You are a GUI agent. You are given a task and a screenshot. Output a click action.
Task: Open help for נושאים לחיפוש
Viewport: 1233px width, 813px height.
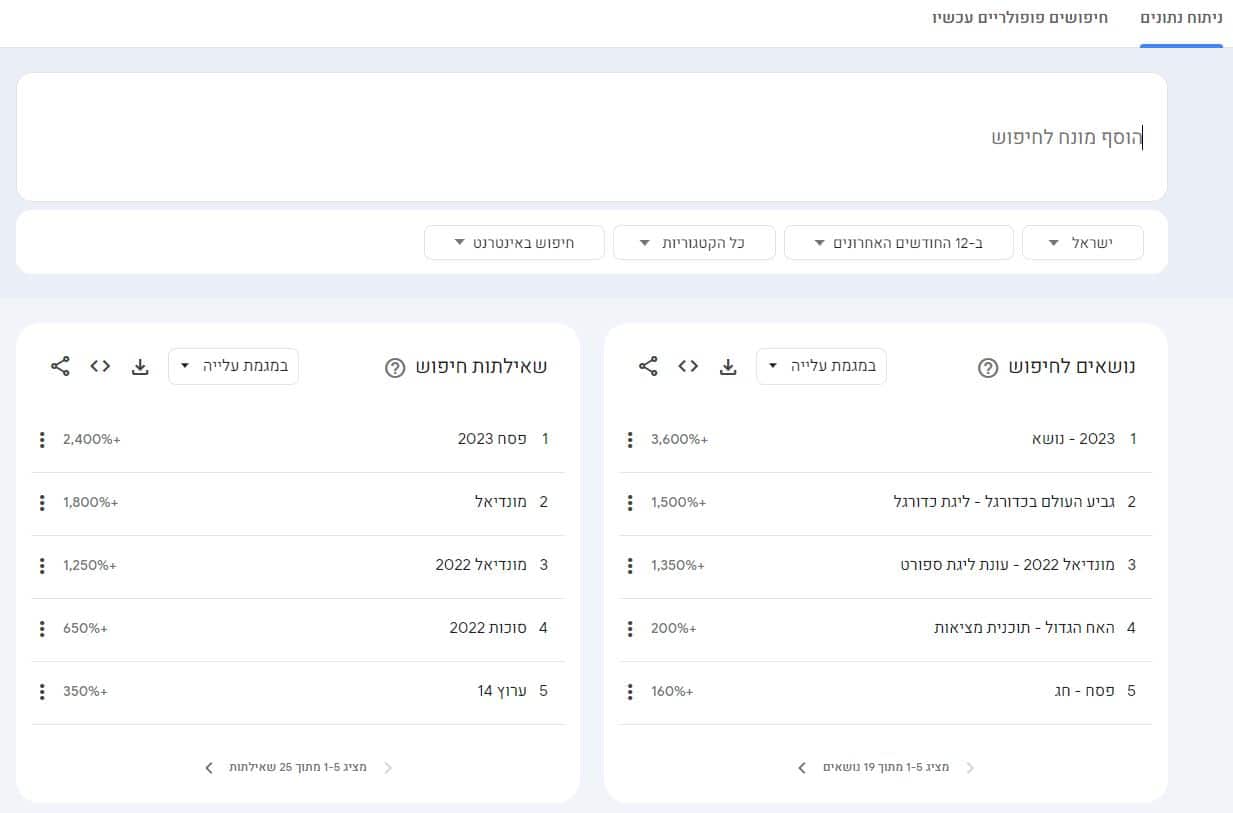(x=987, y=367)
